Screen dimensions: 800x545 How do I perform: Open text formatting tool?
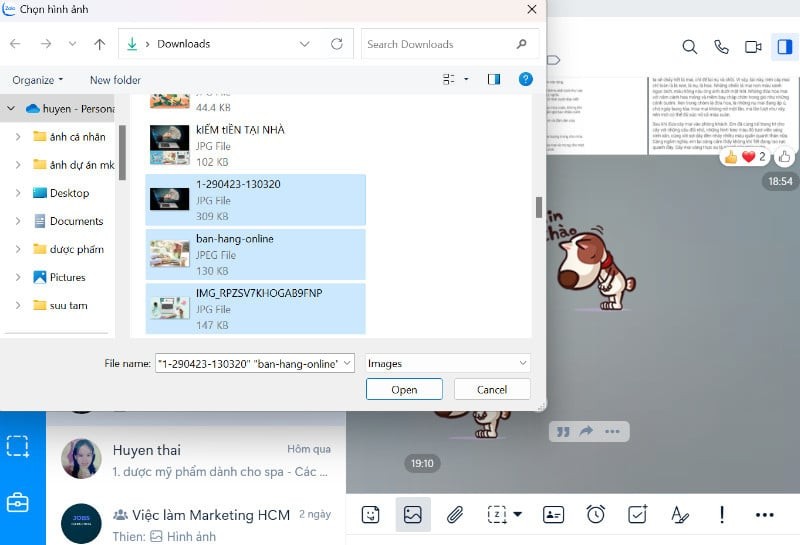[680, 514]
